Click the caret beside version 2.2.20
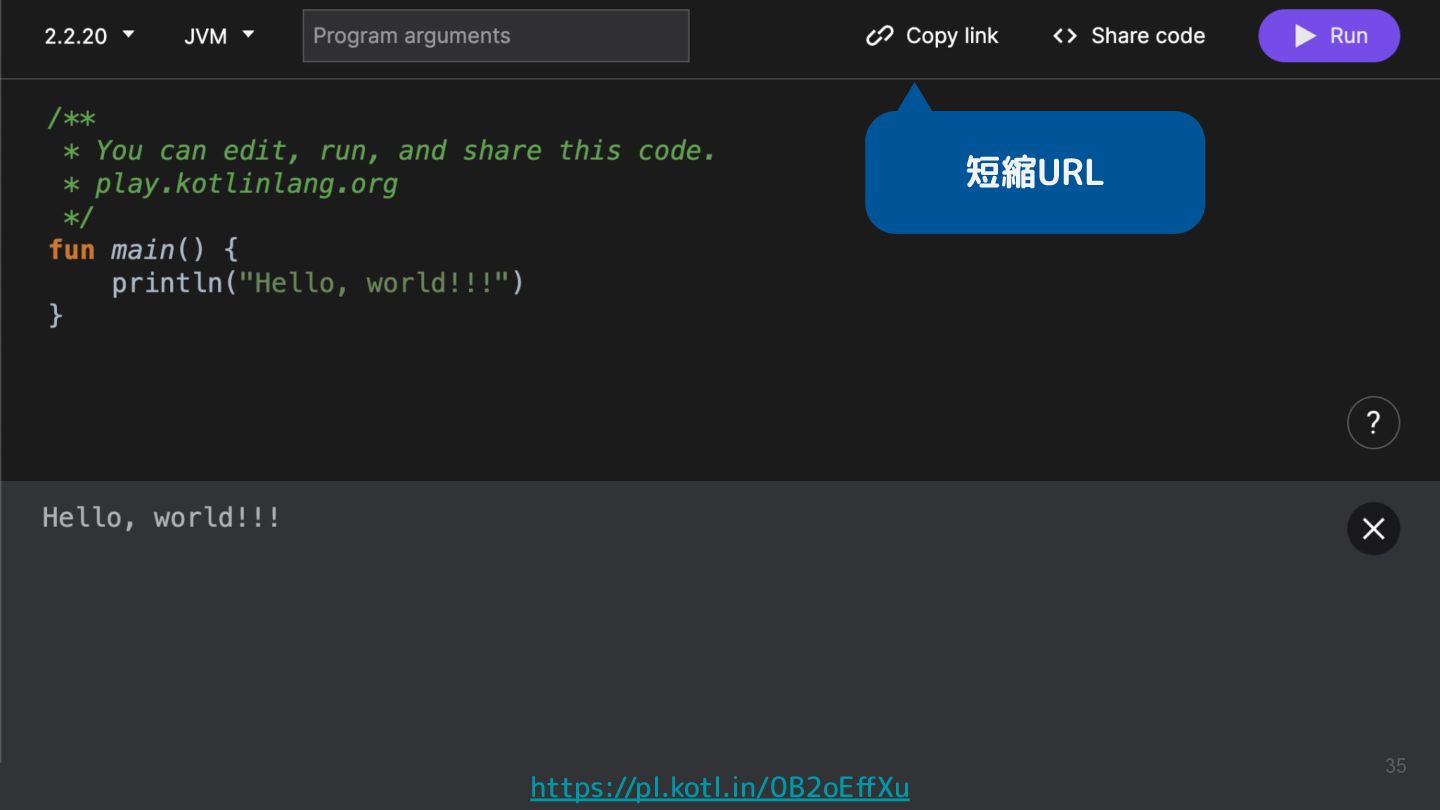Viewport: 1440px width, 810px height. point(128,35)
